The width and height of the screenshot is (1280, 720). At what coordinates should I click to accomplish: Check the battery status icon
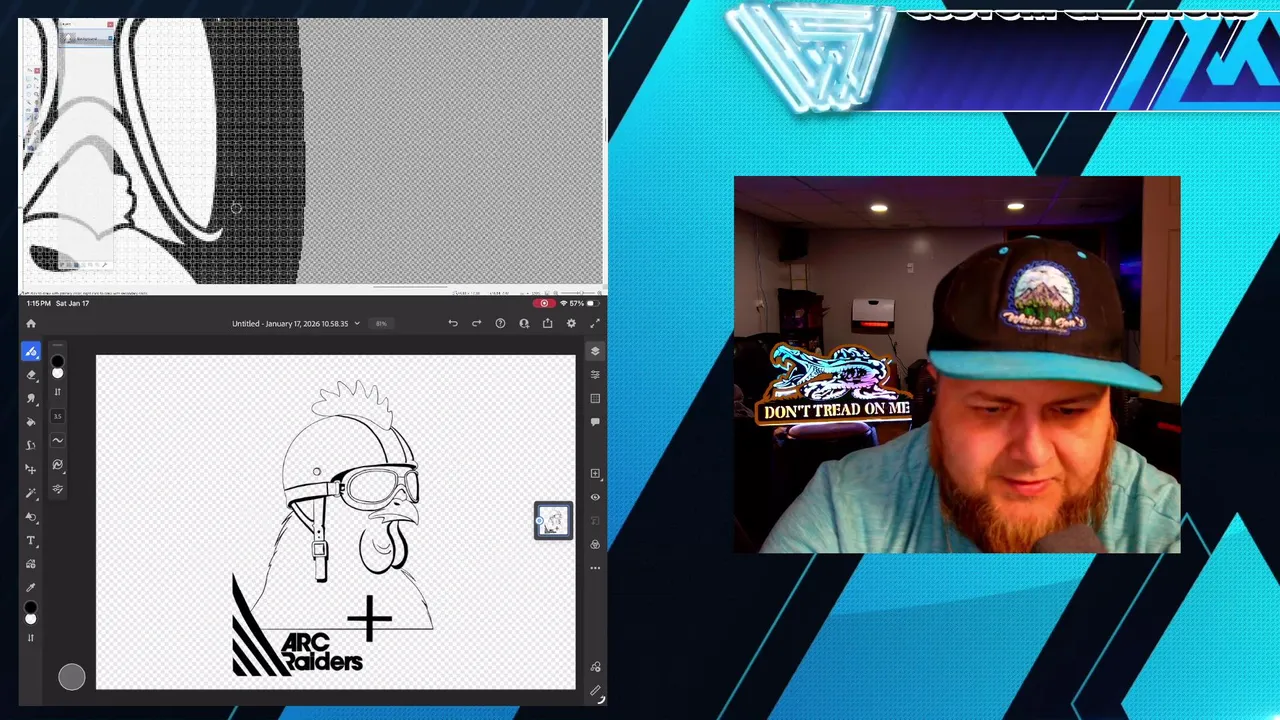point(592,303)
